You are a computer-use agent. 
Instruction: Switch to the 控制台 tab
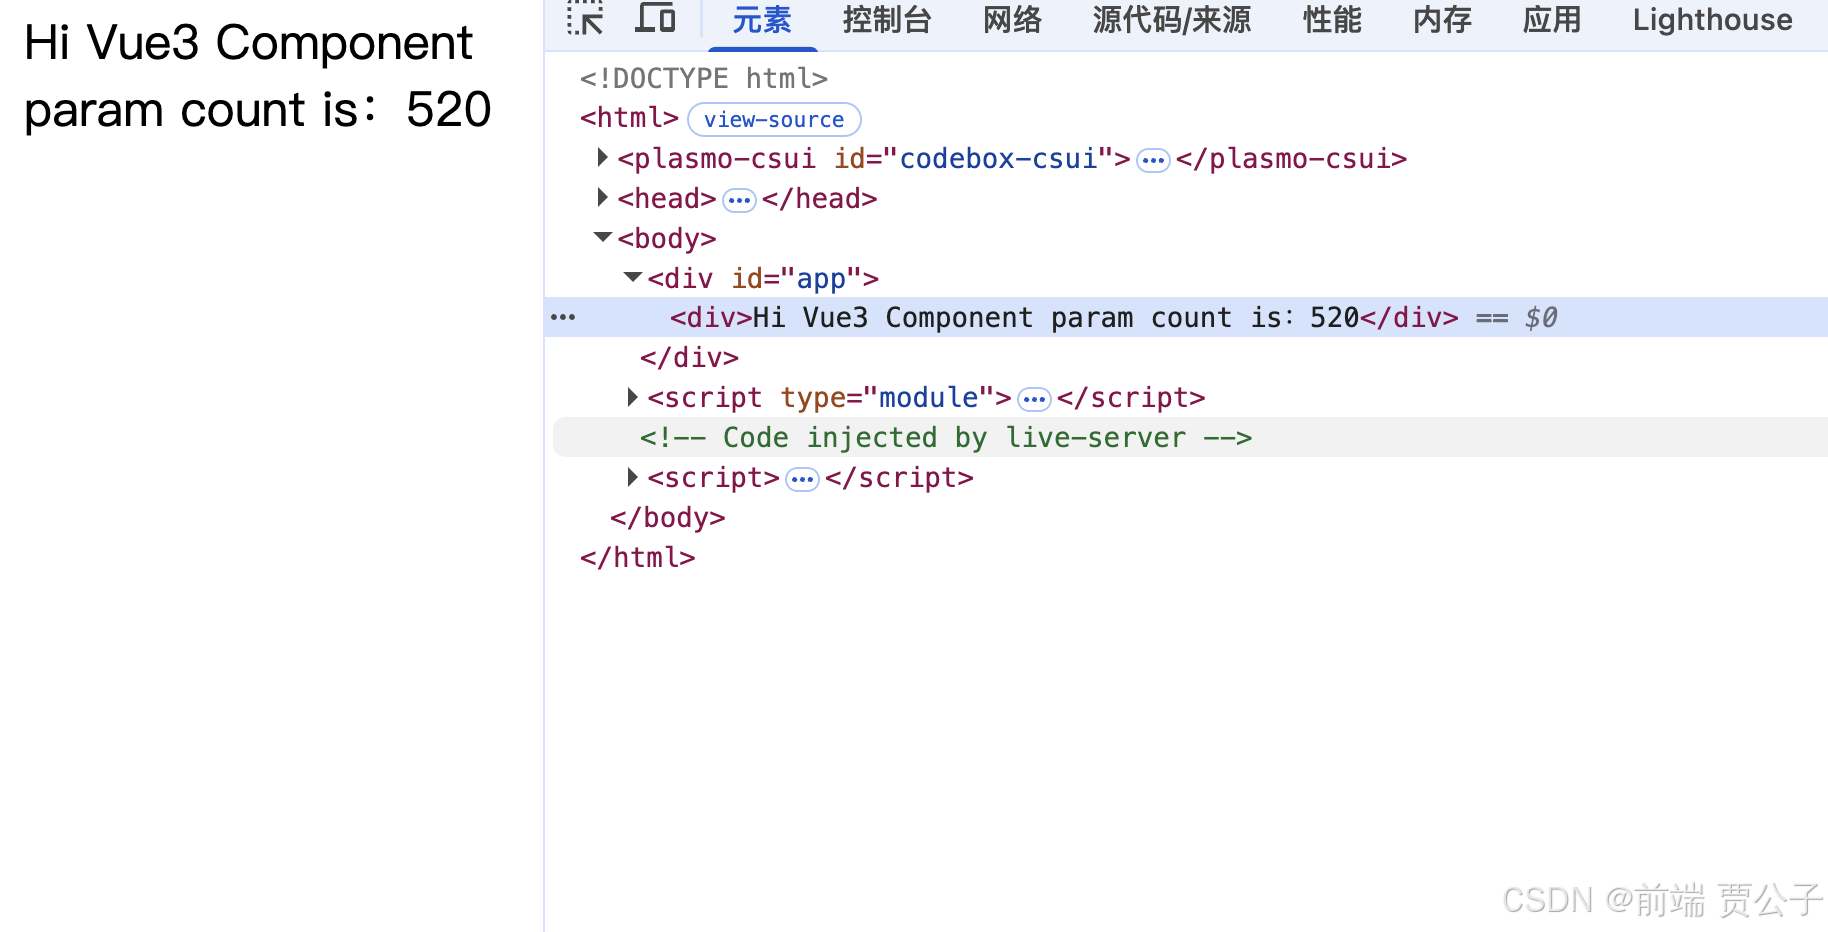(887, 20)
